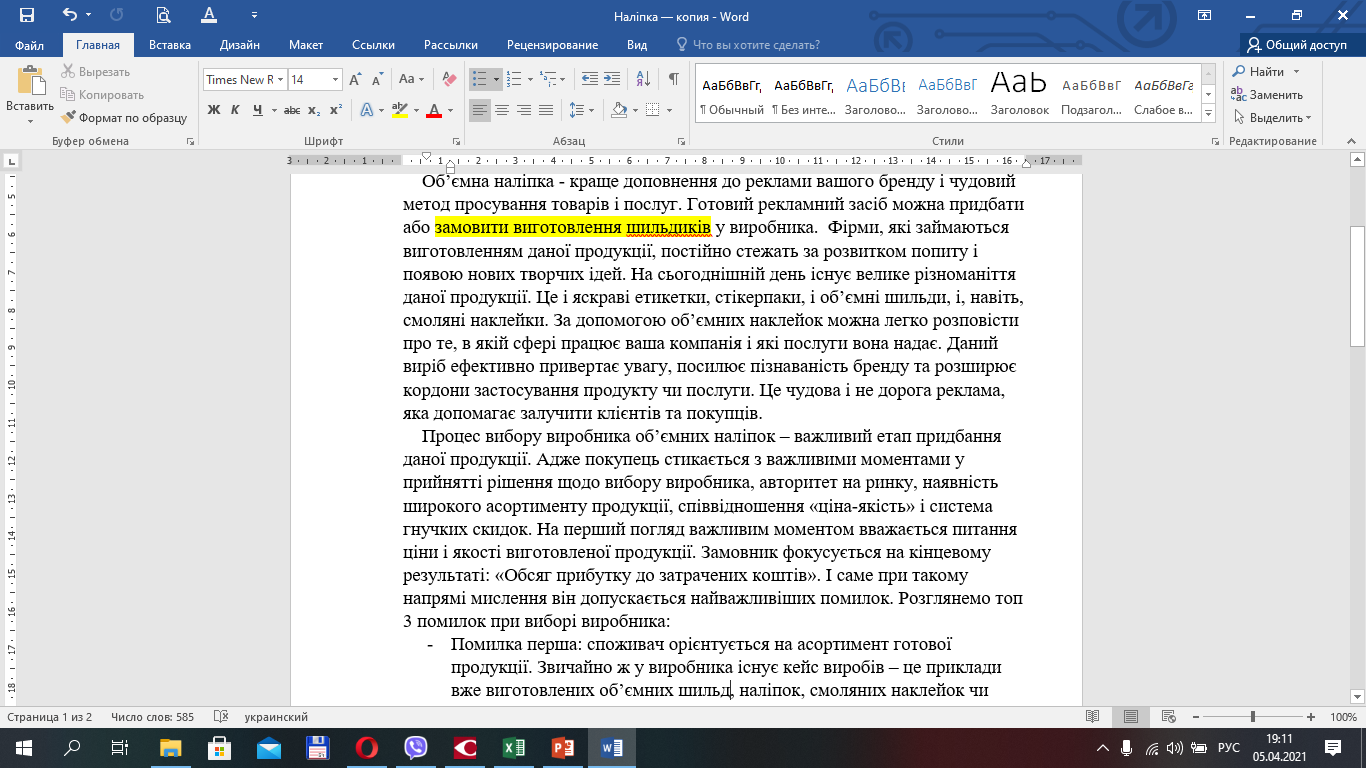Open the font name dropdown
1366x768 pixels.
(281, 79)
